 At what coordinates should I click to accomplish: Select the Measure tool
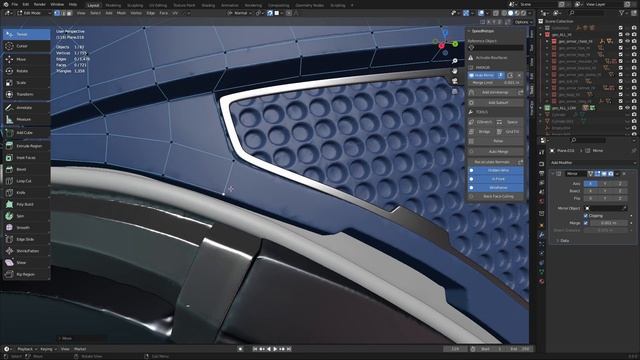click(x=27, y=119)
